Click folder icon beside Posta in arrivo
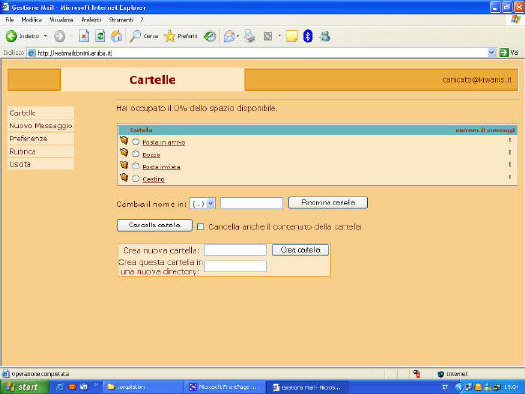This screenshot has width=525, height=394. tap(124, 140)
